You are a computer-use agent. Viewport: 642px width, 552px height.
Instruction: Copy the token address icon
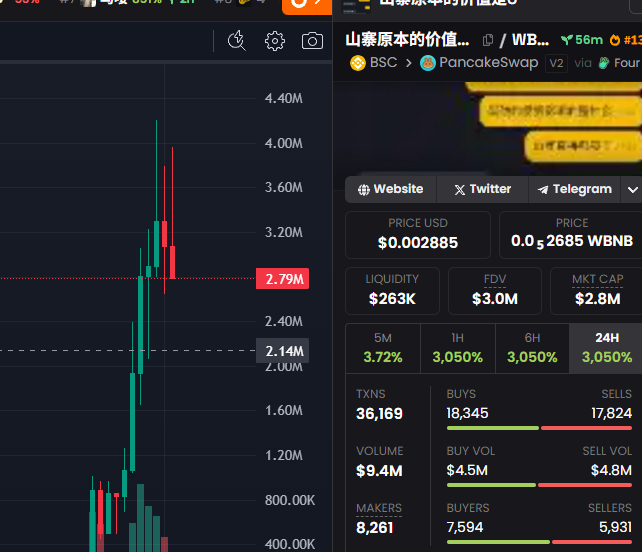(487, 40)
